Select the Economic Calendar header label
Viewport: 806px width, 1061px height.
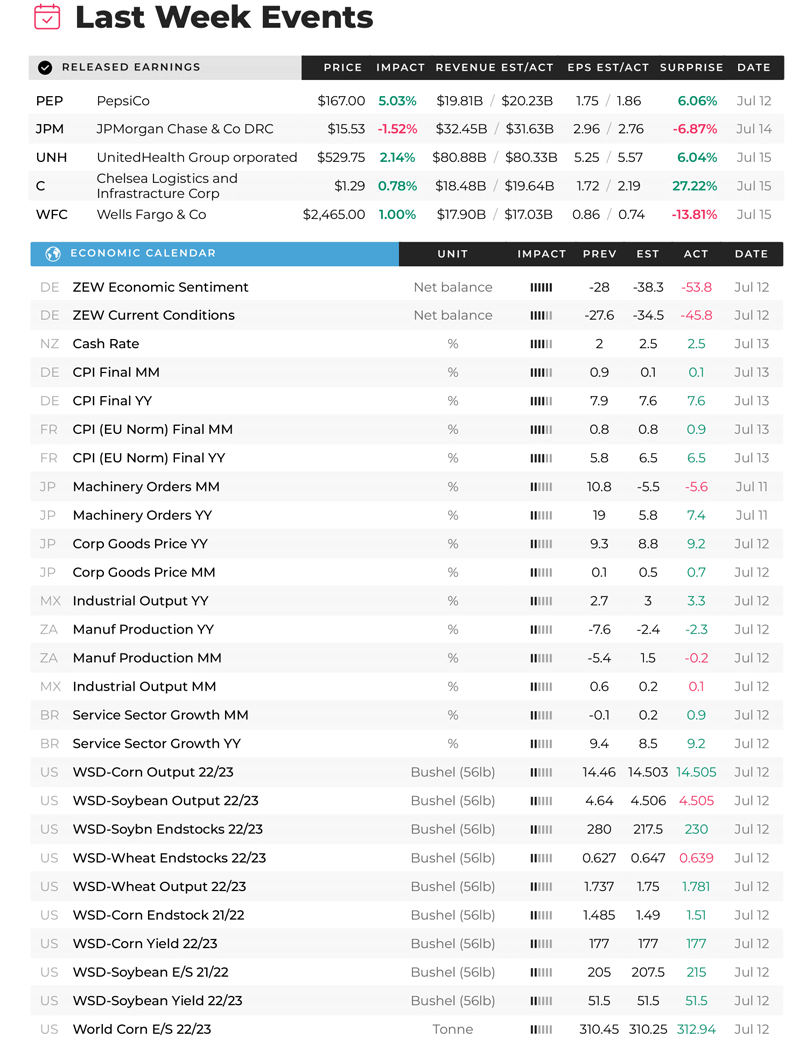(x=143, y=253)
